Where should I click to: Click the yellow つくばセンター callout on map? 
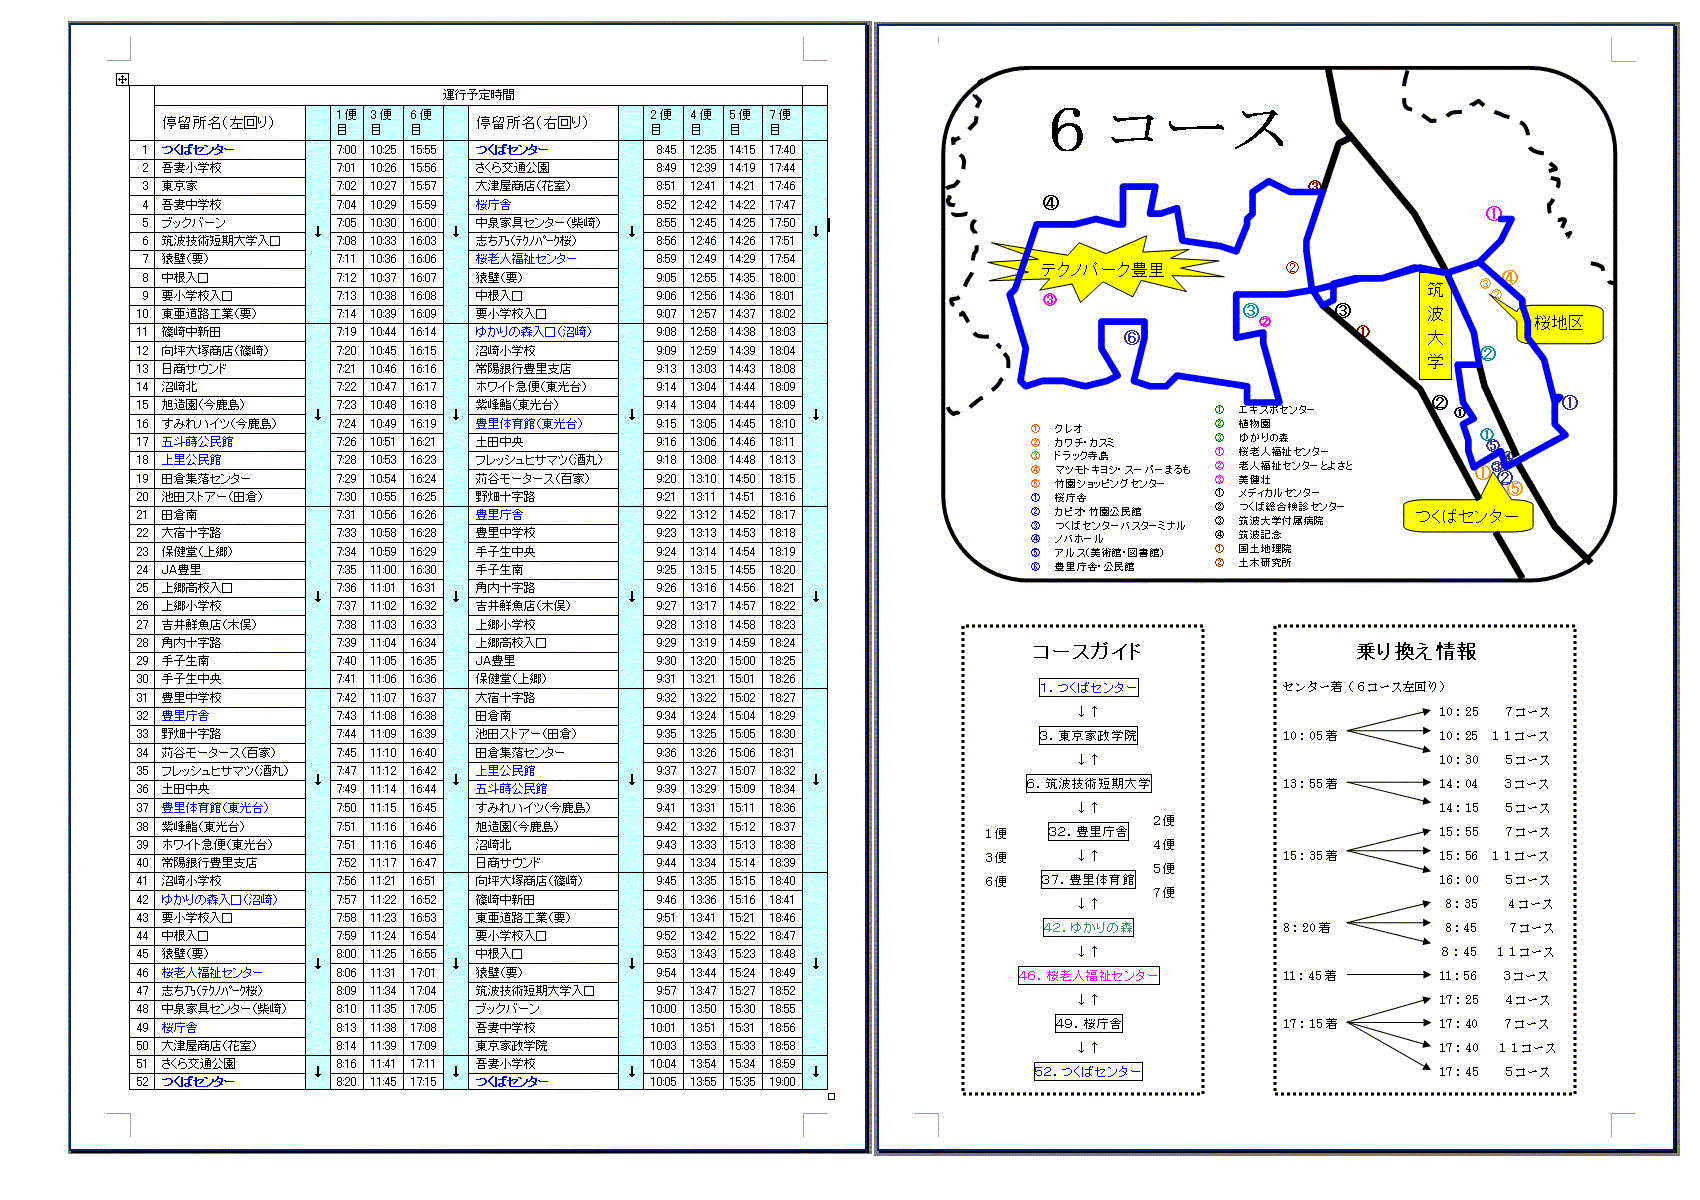coord(1467,516)
